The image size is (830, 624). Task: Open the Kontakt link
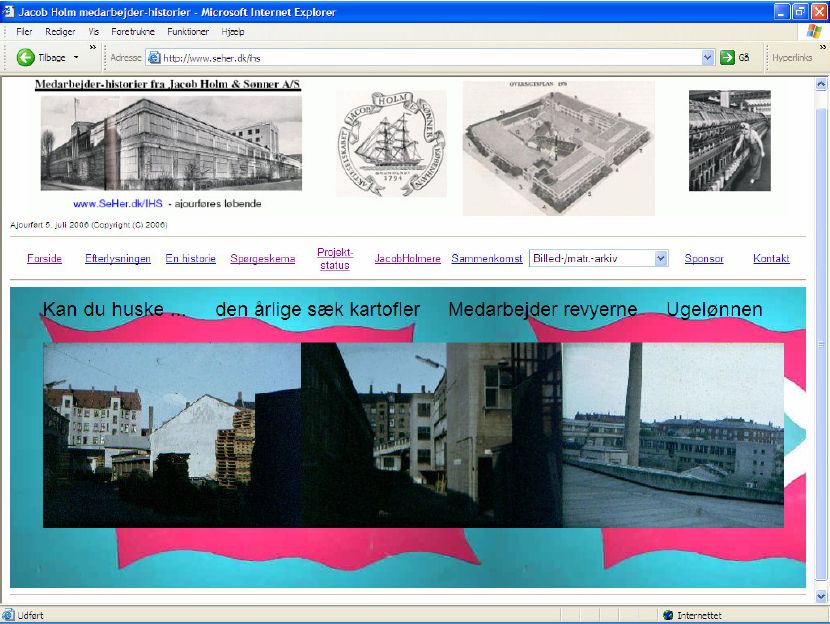pyautogui.click(x=771, y=258)
